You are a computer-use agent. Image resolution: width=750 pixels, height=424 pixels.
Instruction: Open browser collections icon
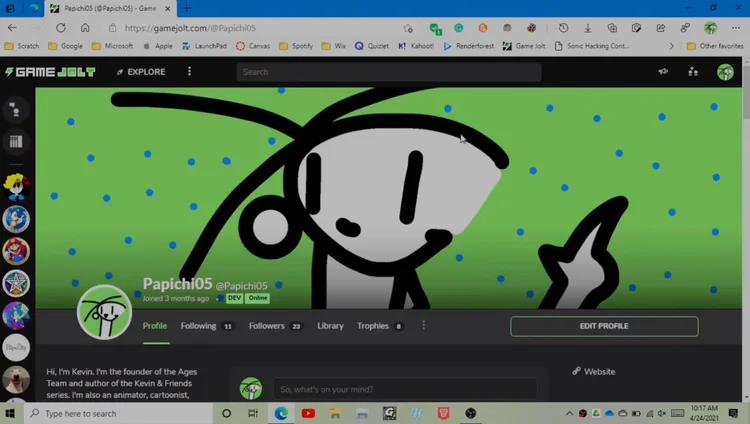tap(612, 28)
